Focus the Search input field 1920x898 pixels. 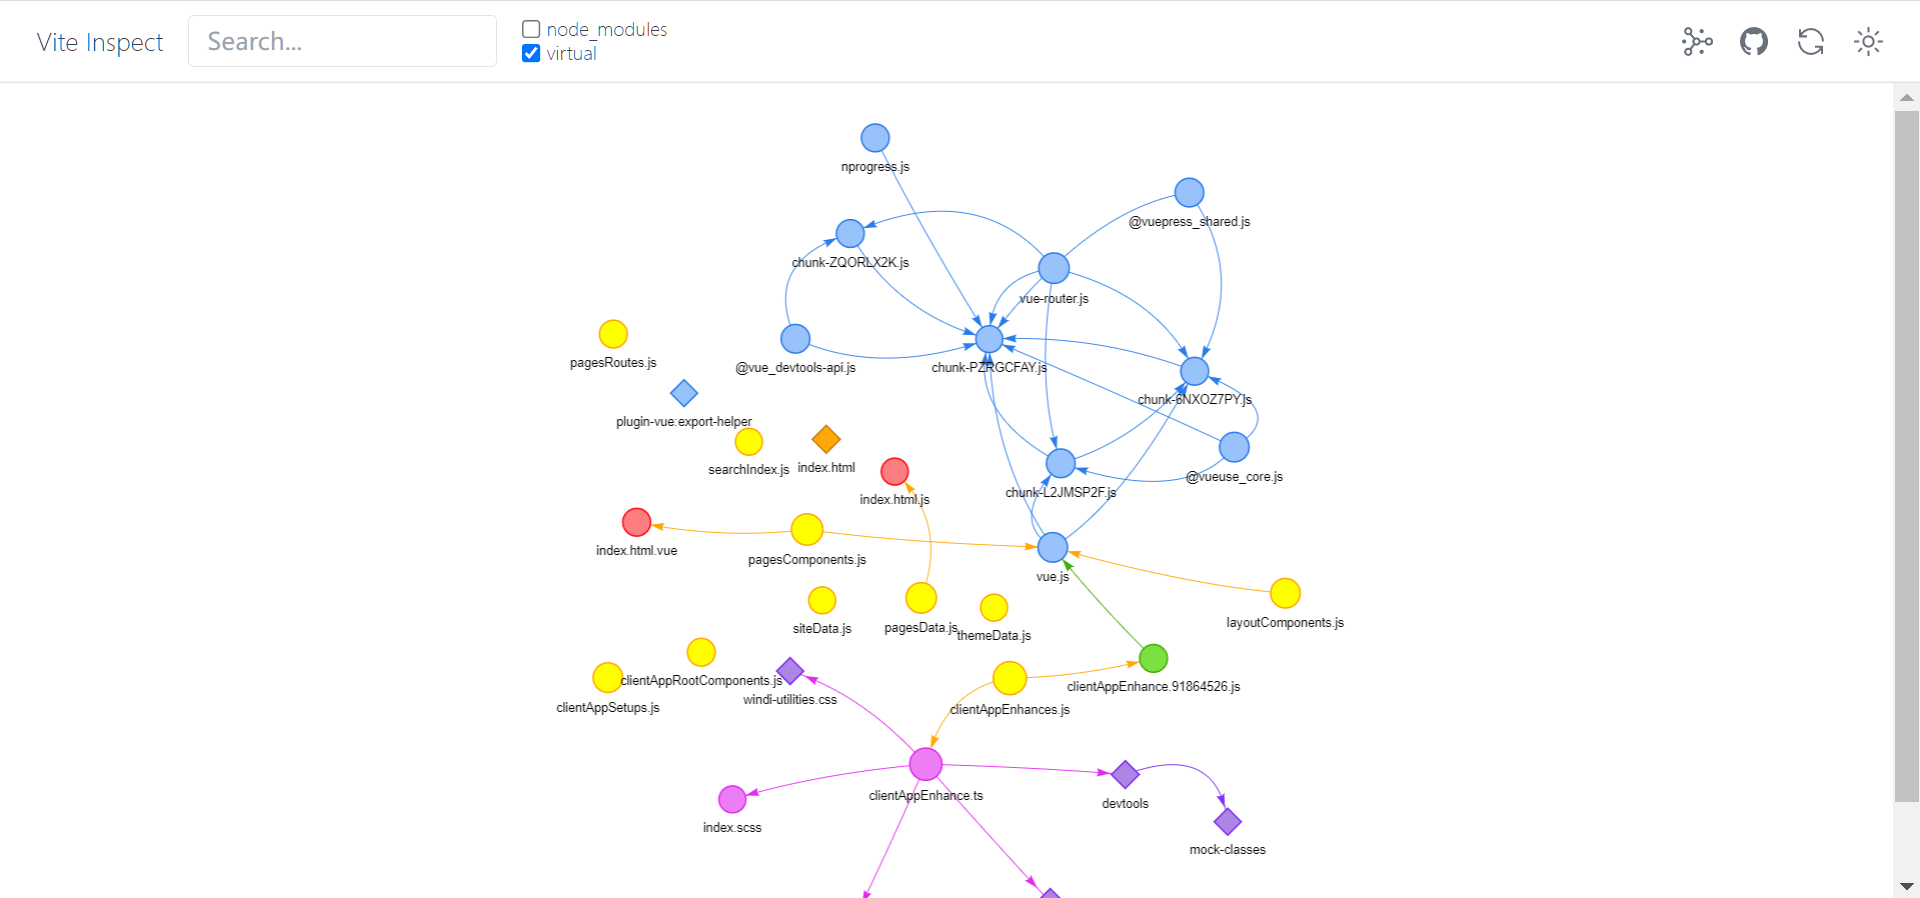pos(342,41)
